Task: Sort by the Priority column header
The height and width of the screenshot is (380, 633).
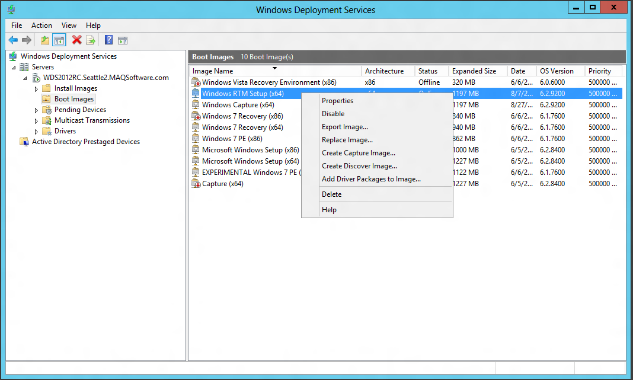Action: coord(604,71)
